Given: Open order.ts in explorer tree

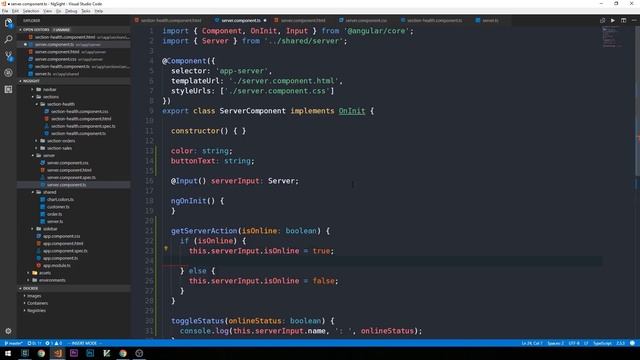Looking at the screenshot, I should pyautogui.click(x=54, y=214).
